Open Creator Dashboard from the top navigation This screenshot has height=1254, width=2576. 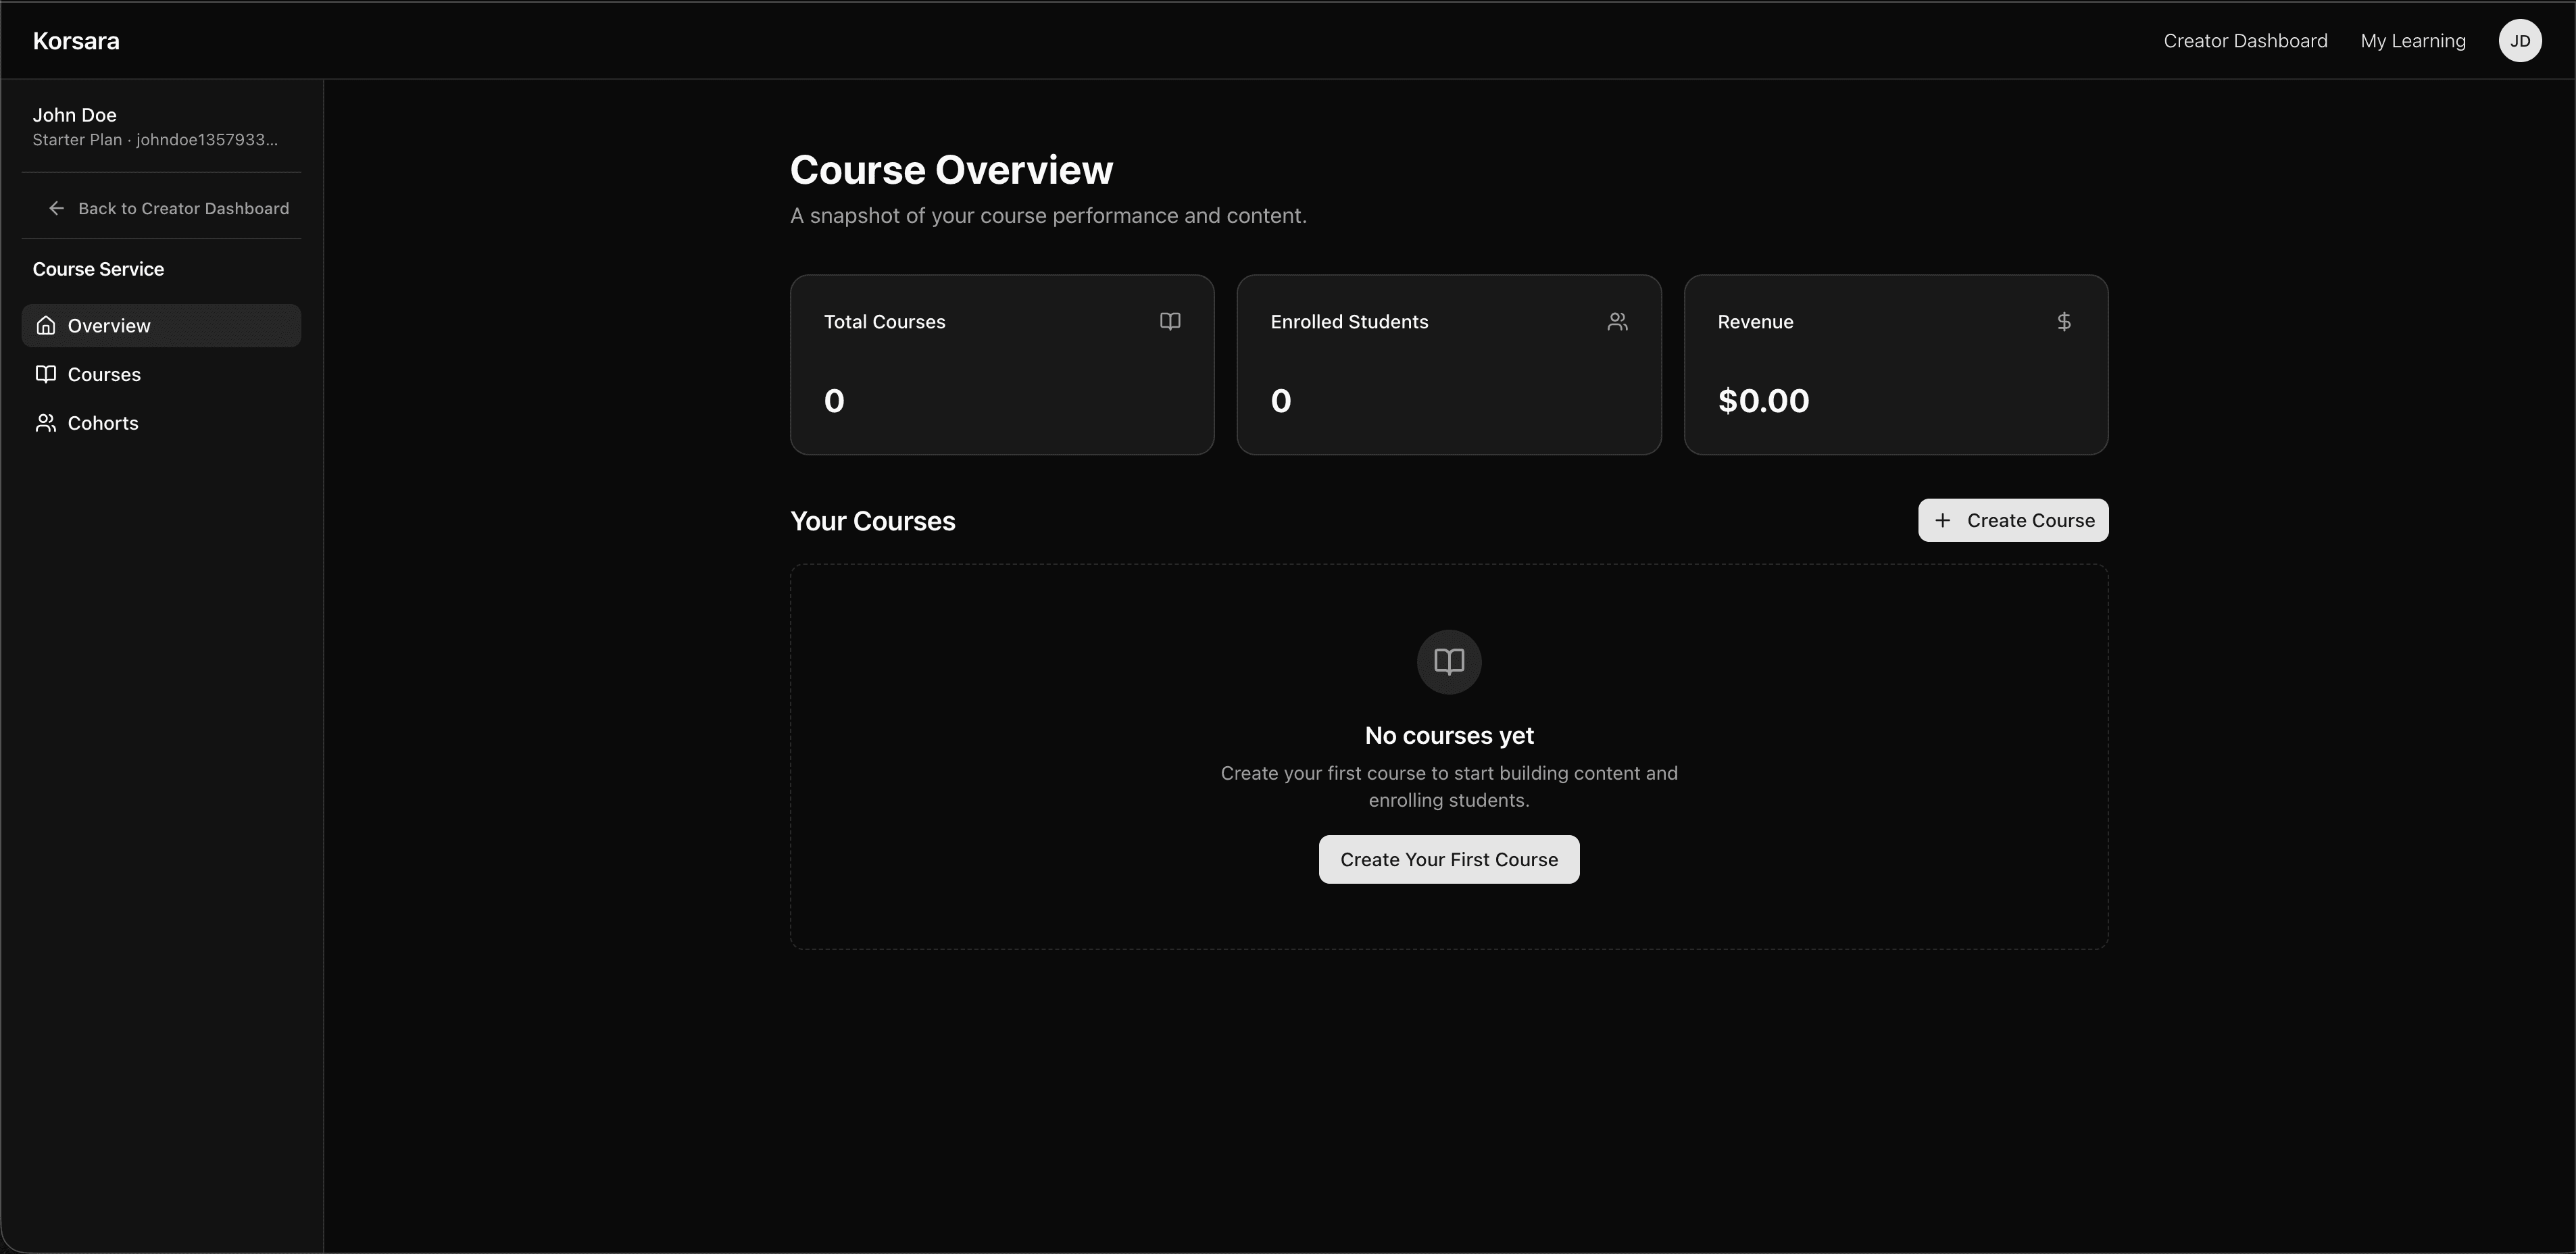(x=2245, y=40)
